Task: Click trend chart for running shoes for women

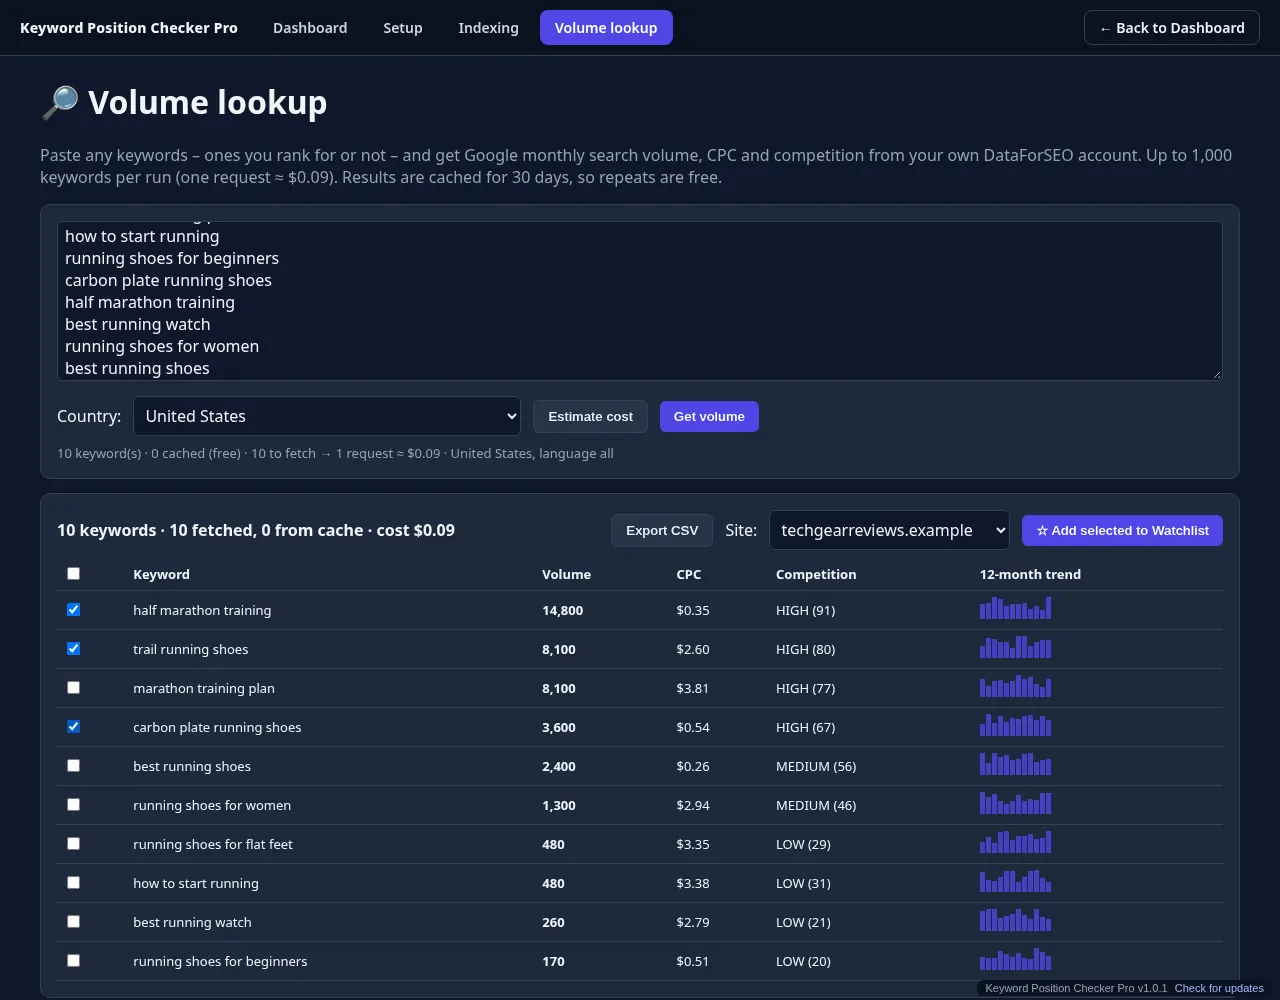Action: (x=1015, y=803)
